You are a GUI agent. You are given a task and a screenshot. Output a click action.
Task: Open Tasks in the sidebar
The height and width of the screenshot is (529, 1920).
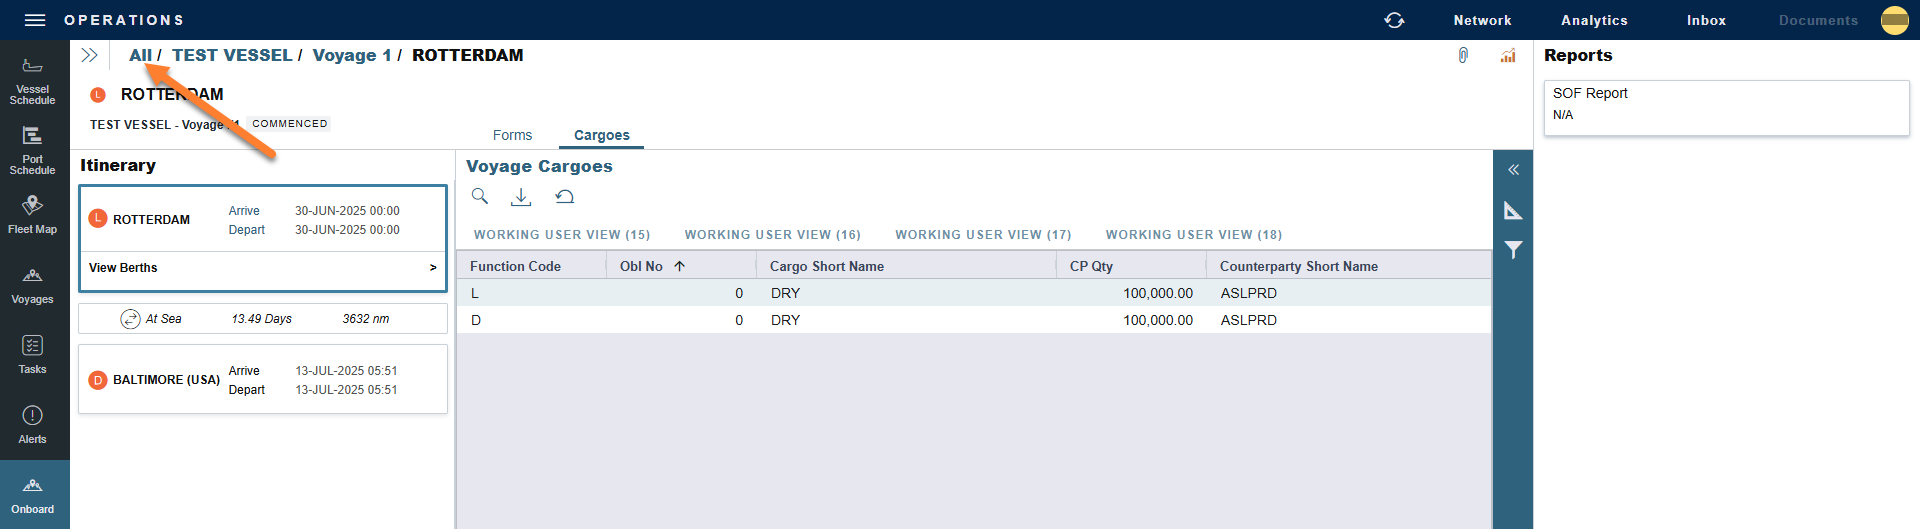(33, 355)
